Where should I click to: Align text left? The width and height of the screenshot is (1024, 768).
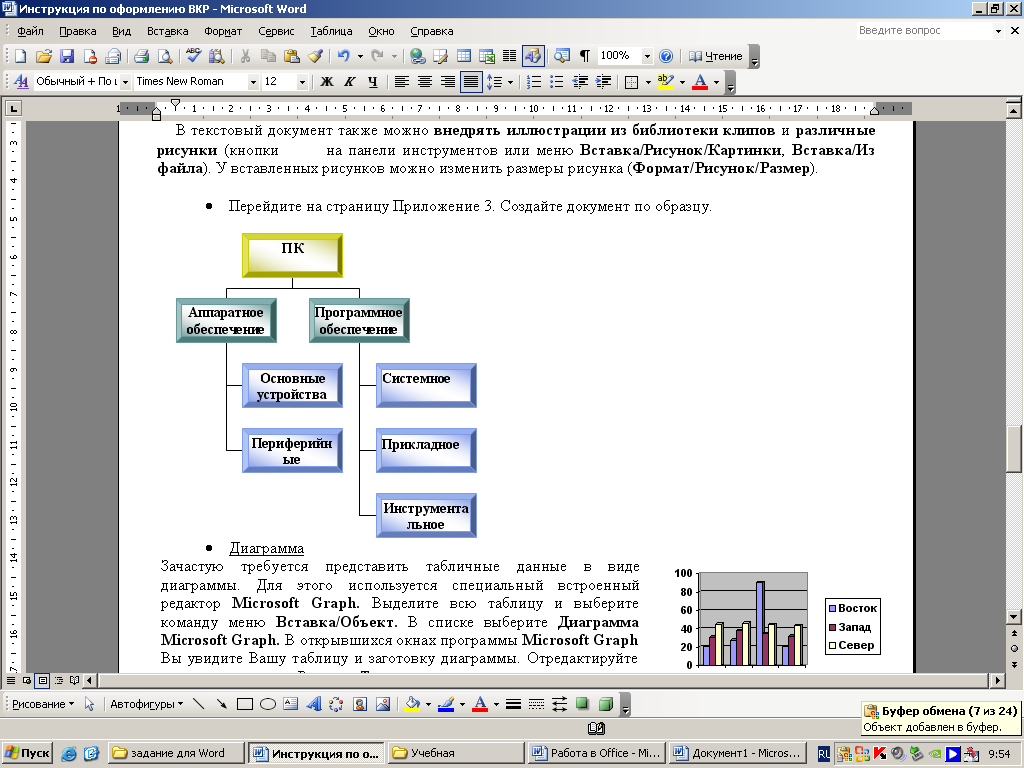click(402, 82)
